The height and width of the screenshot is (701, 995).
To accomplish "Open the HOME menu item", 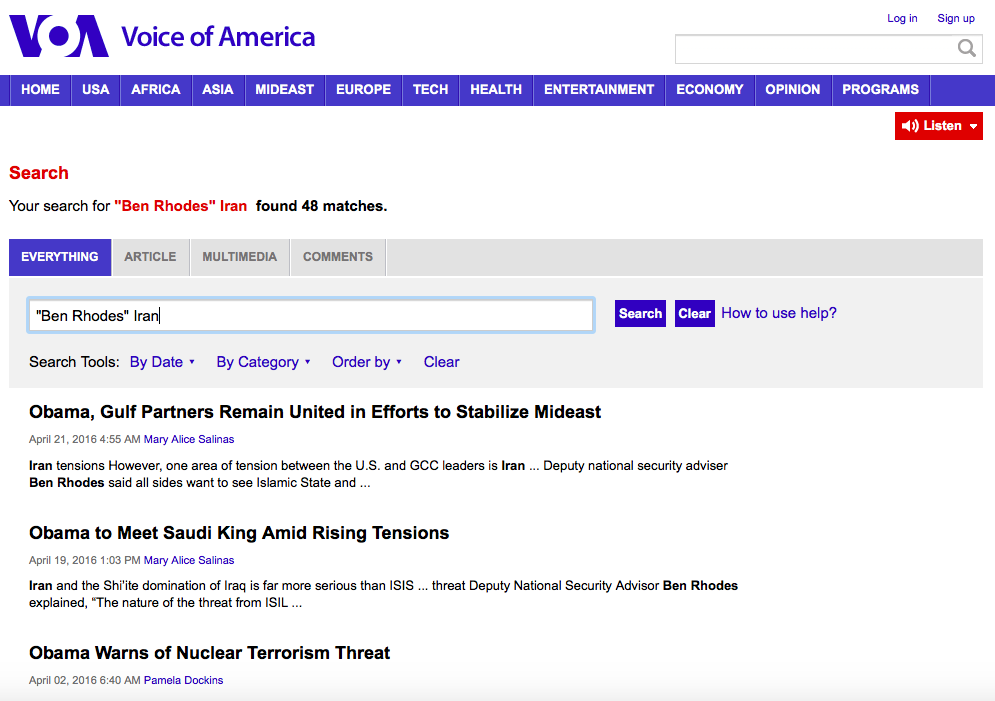I will coord(40,89).
